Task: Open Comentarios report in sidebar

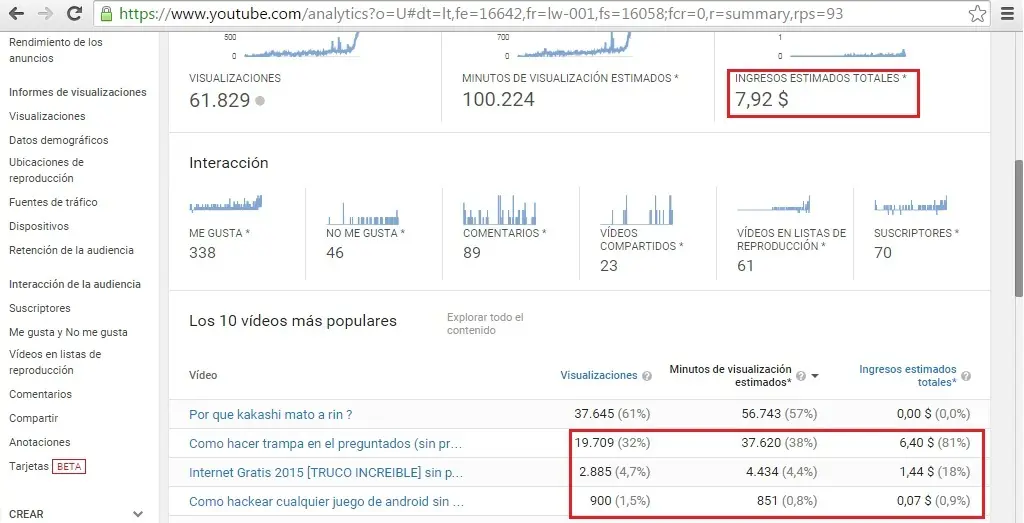Action: pyautogui.click(x=40, y=394)
